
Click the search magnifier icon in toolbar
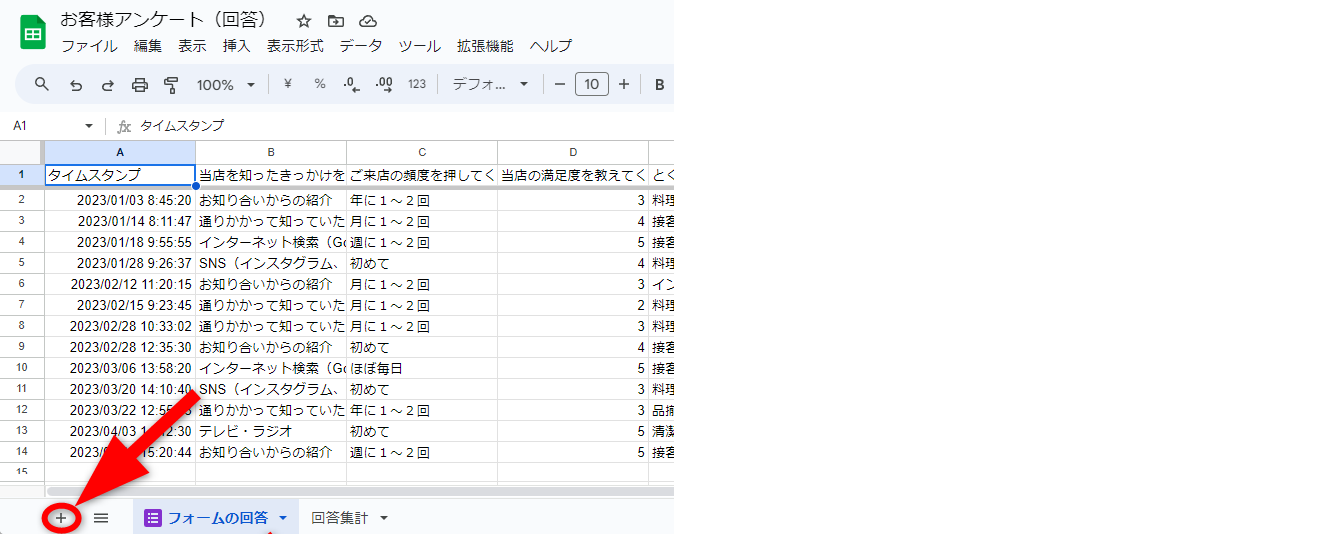pyautogui.click(x=42, y=84)
